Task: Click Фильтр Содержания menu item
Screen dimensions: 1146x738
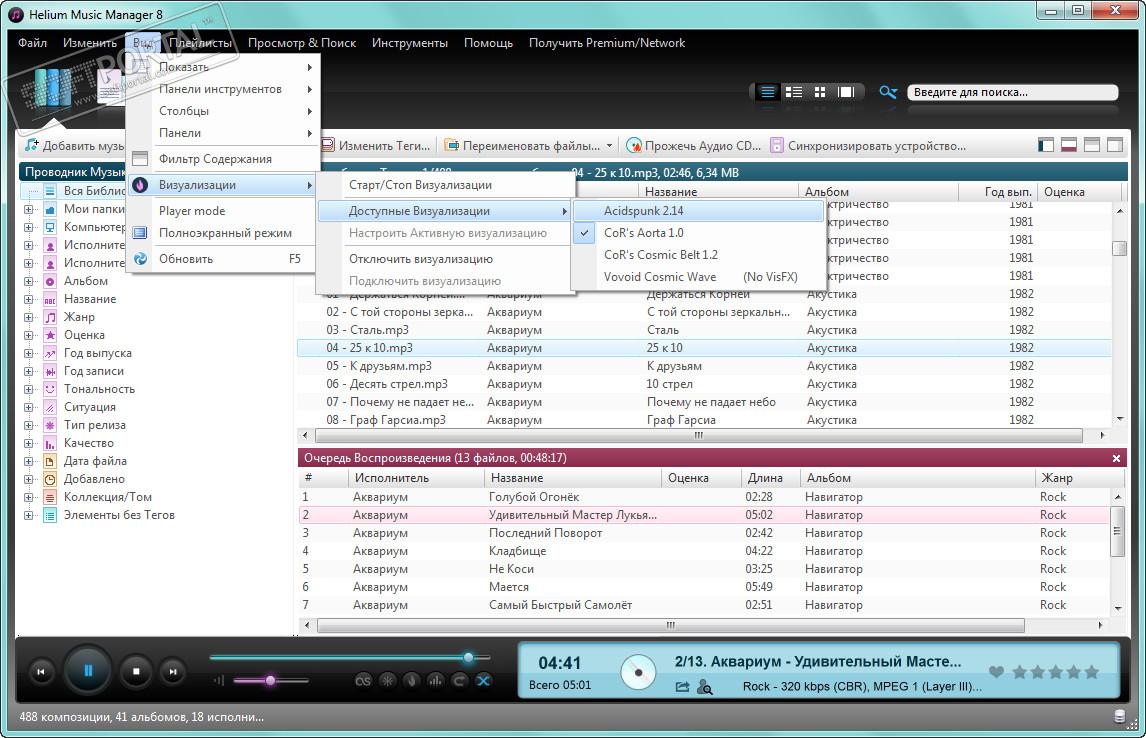Action: (223, 159)
